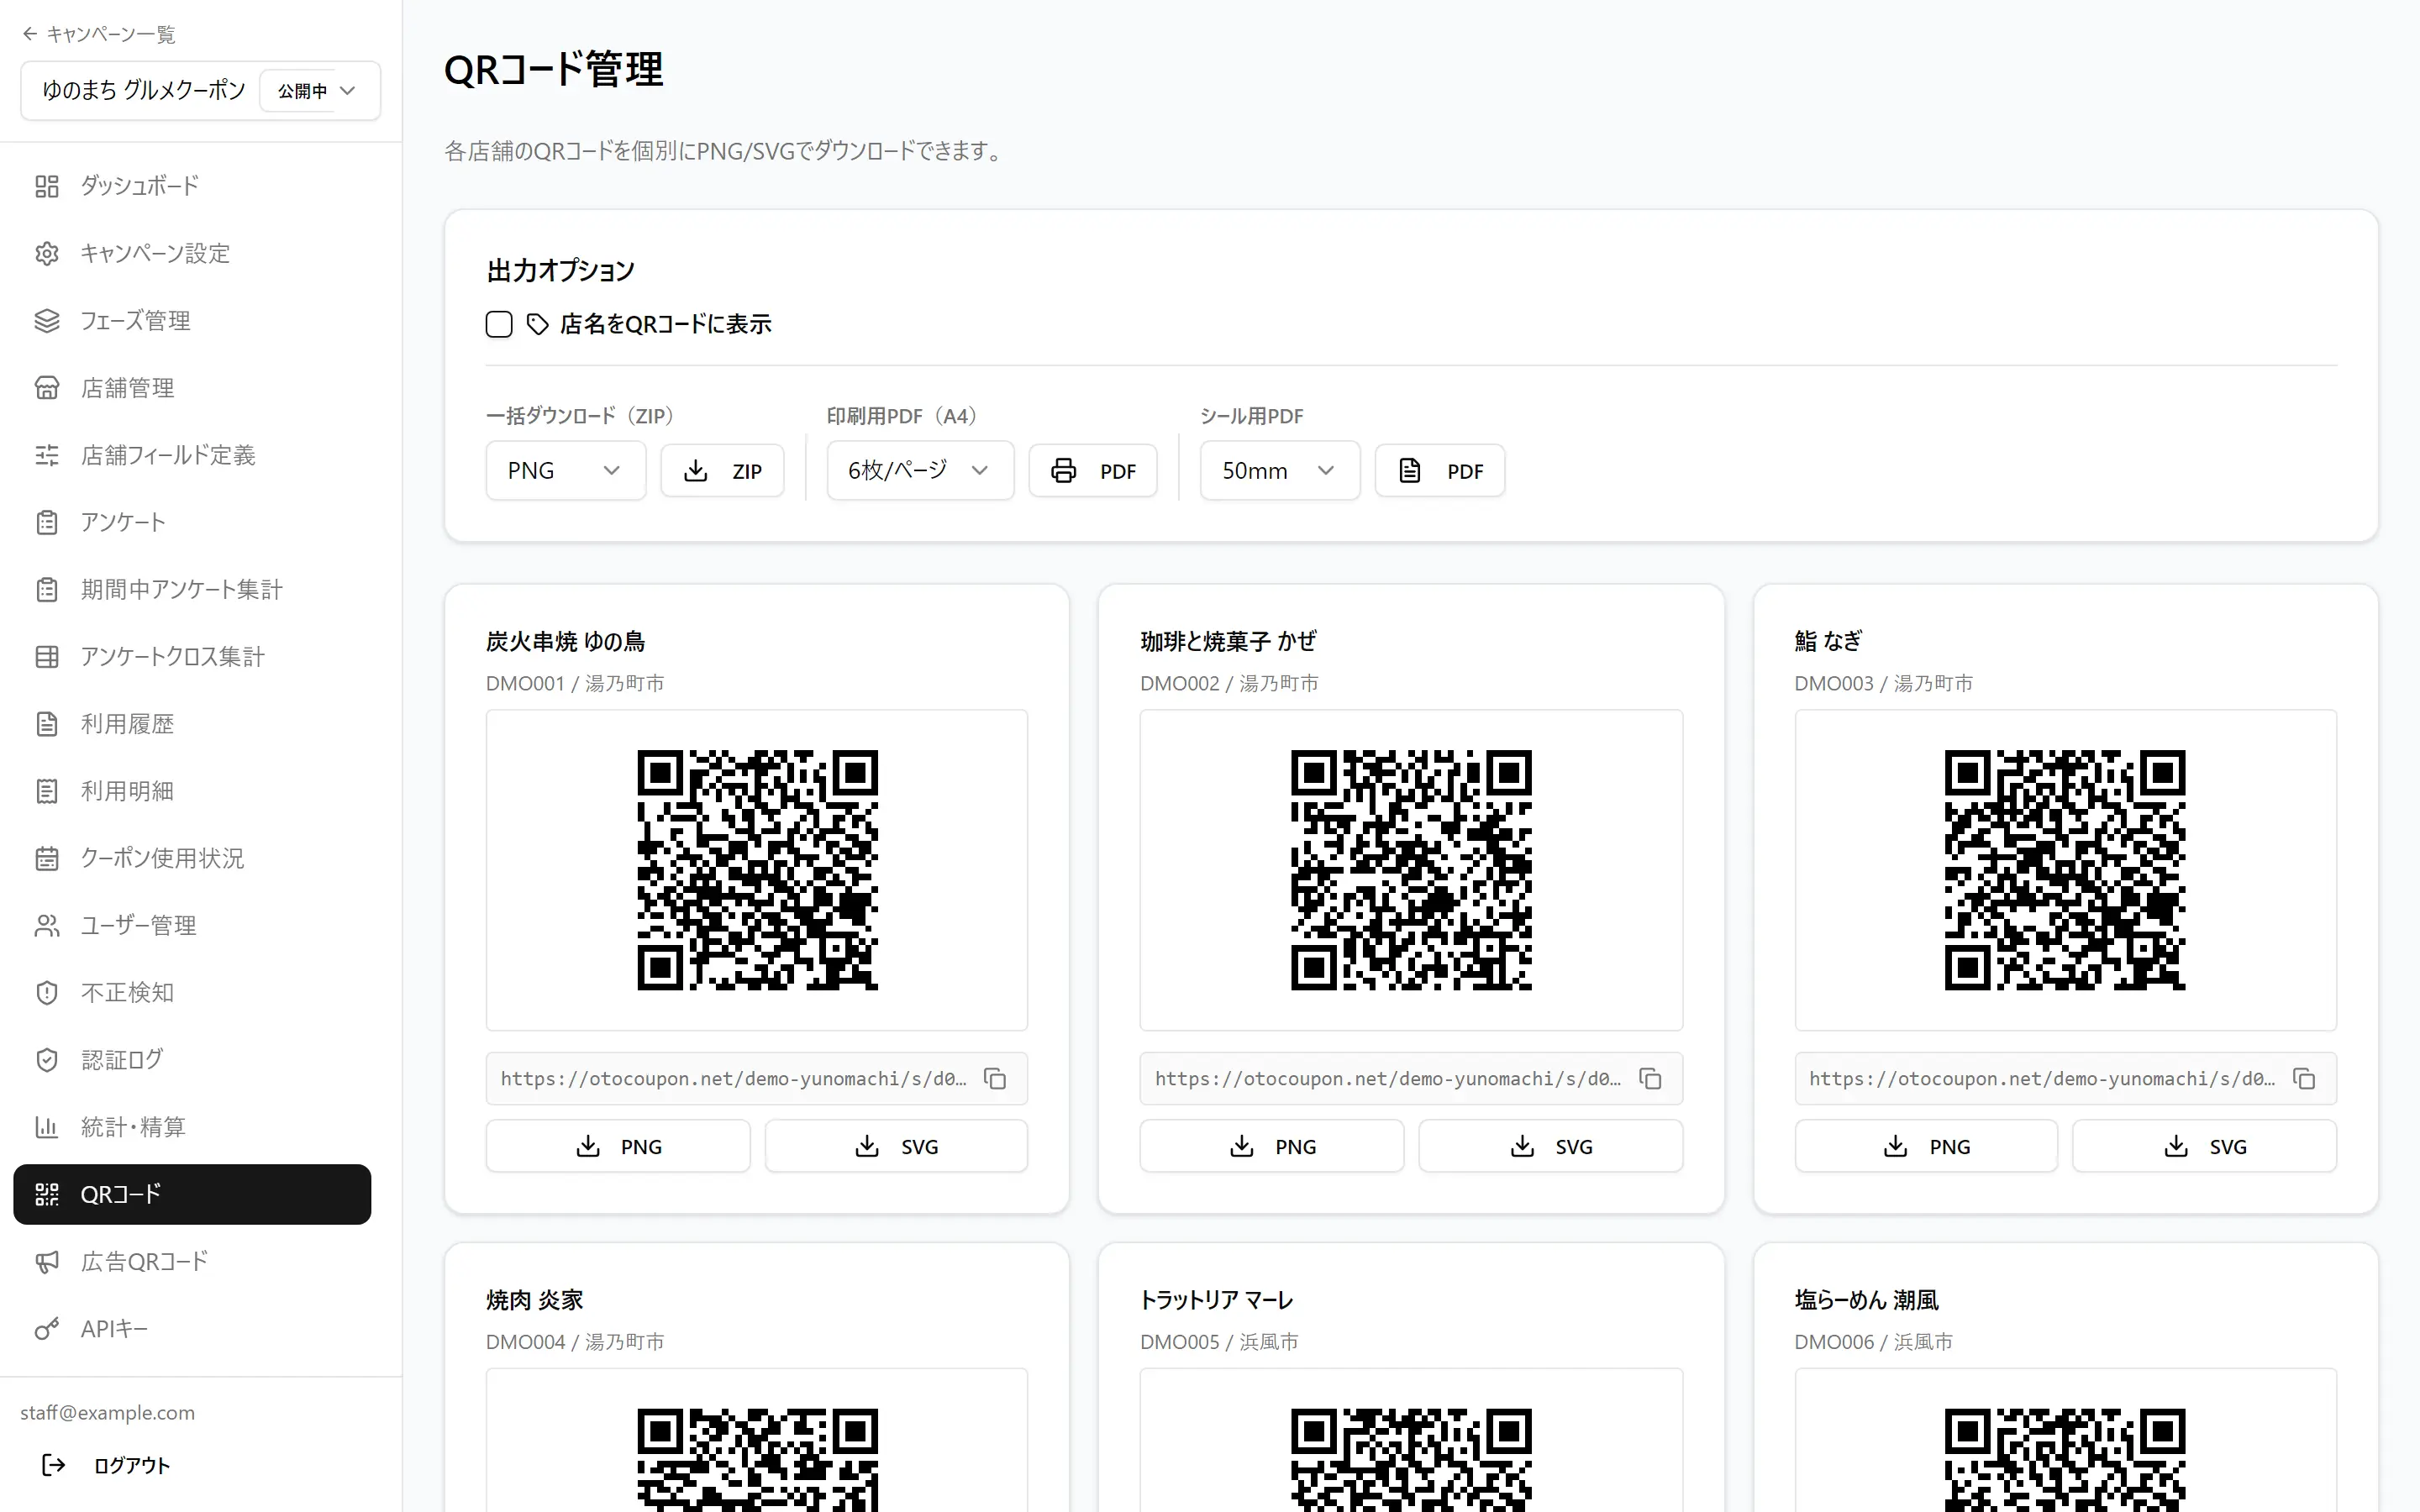The height and width of the screenshot is (1512, 2420).
Task: Click the 塩らーめん 潮風 store name
Action: 1867,1300
